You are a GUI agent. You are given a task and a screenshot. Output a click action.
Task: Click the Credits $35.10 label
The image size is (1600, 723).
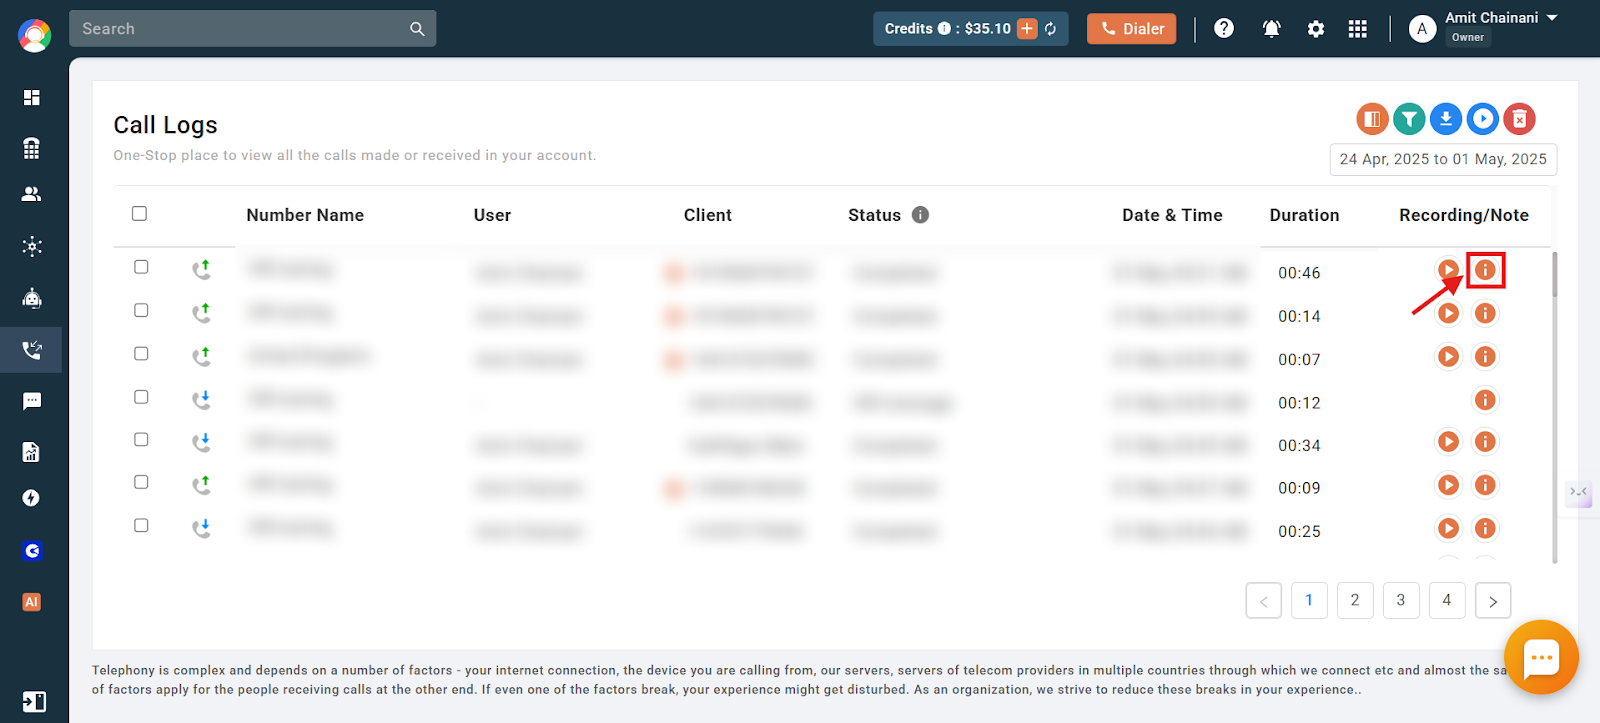(x=948, y=29)
